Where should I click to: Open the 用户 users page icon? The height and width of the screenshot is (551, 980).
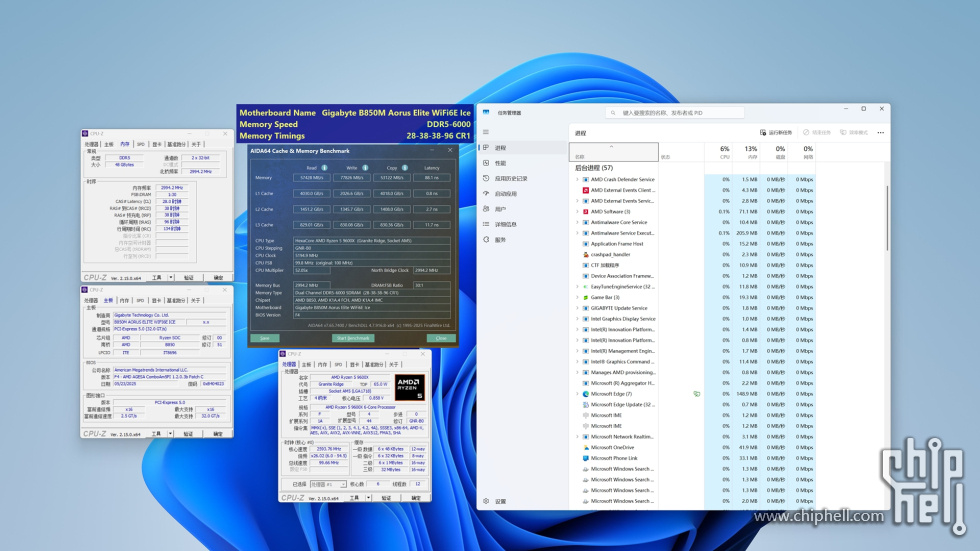(x=486, y=209)
